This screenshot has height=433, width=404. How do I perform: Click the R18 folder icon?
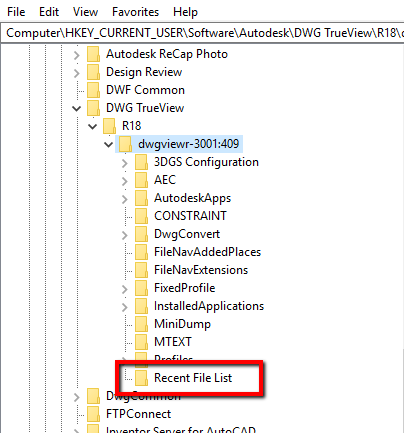(109, 126)
